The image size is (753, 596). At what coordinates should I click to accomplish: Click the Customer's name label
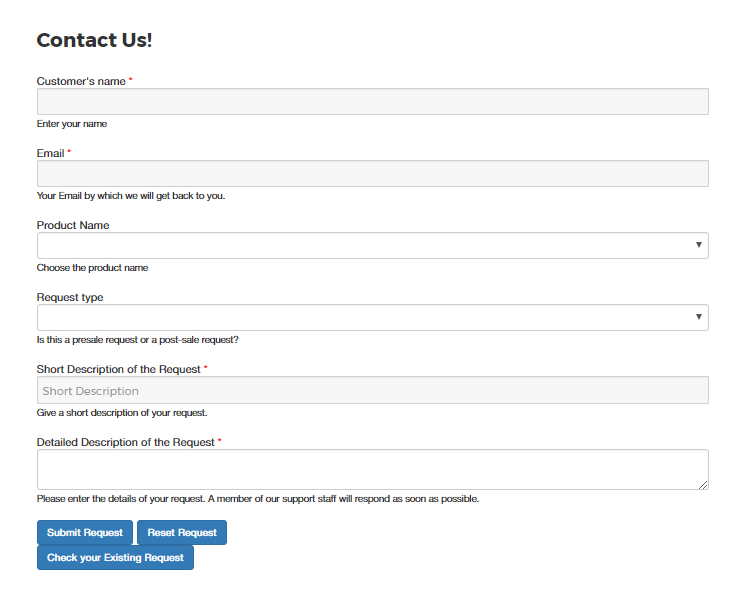tap(81, 81)
